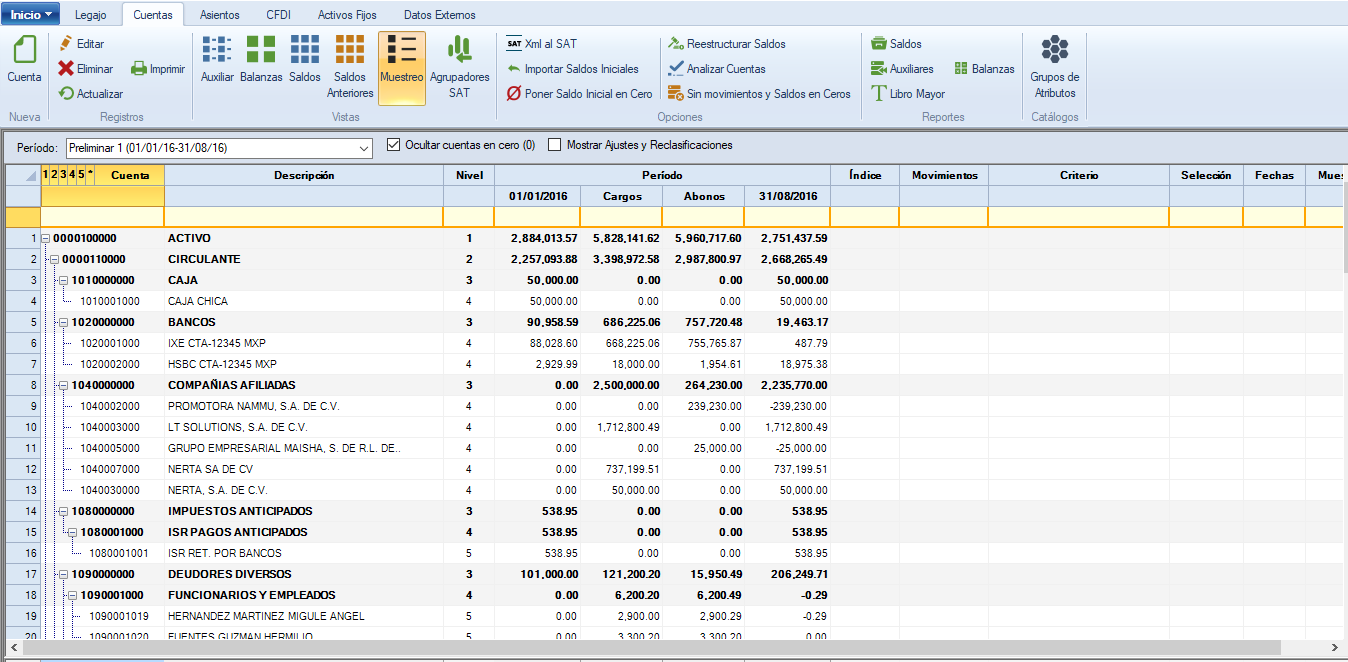
Task: Open the Inicio menu button
Action: click(x=31, y=15)
